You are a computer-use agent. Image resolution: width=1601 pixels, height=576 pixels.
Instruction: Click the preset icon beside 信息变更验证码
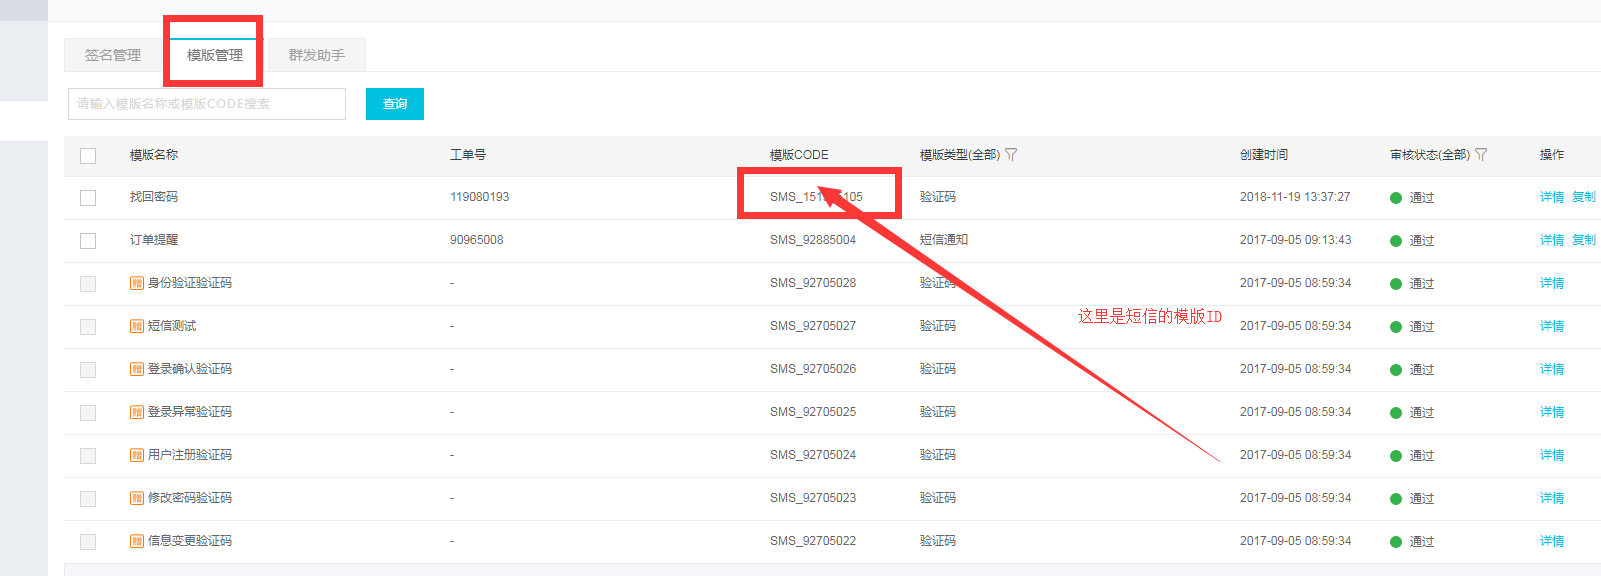(x=137, y=541)
